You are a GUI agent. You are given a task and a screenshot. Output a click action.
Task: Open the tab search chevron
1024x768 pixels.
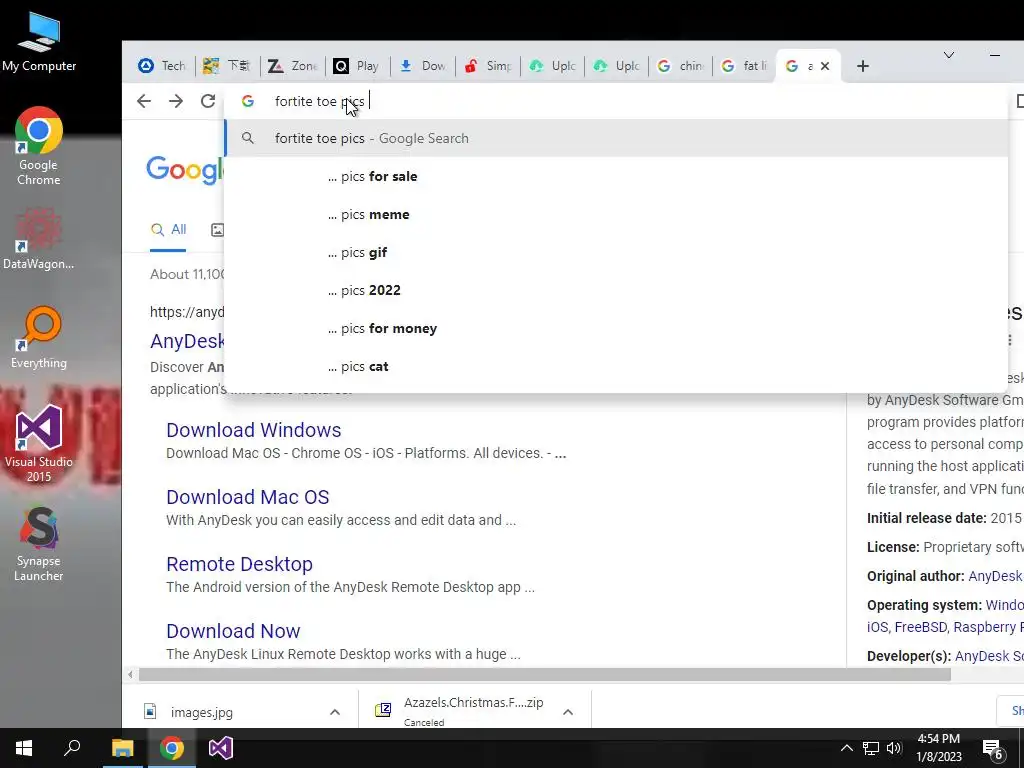click(949, 56)
